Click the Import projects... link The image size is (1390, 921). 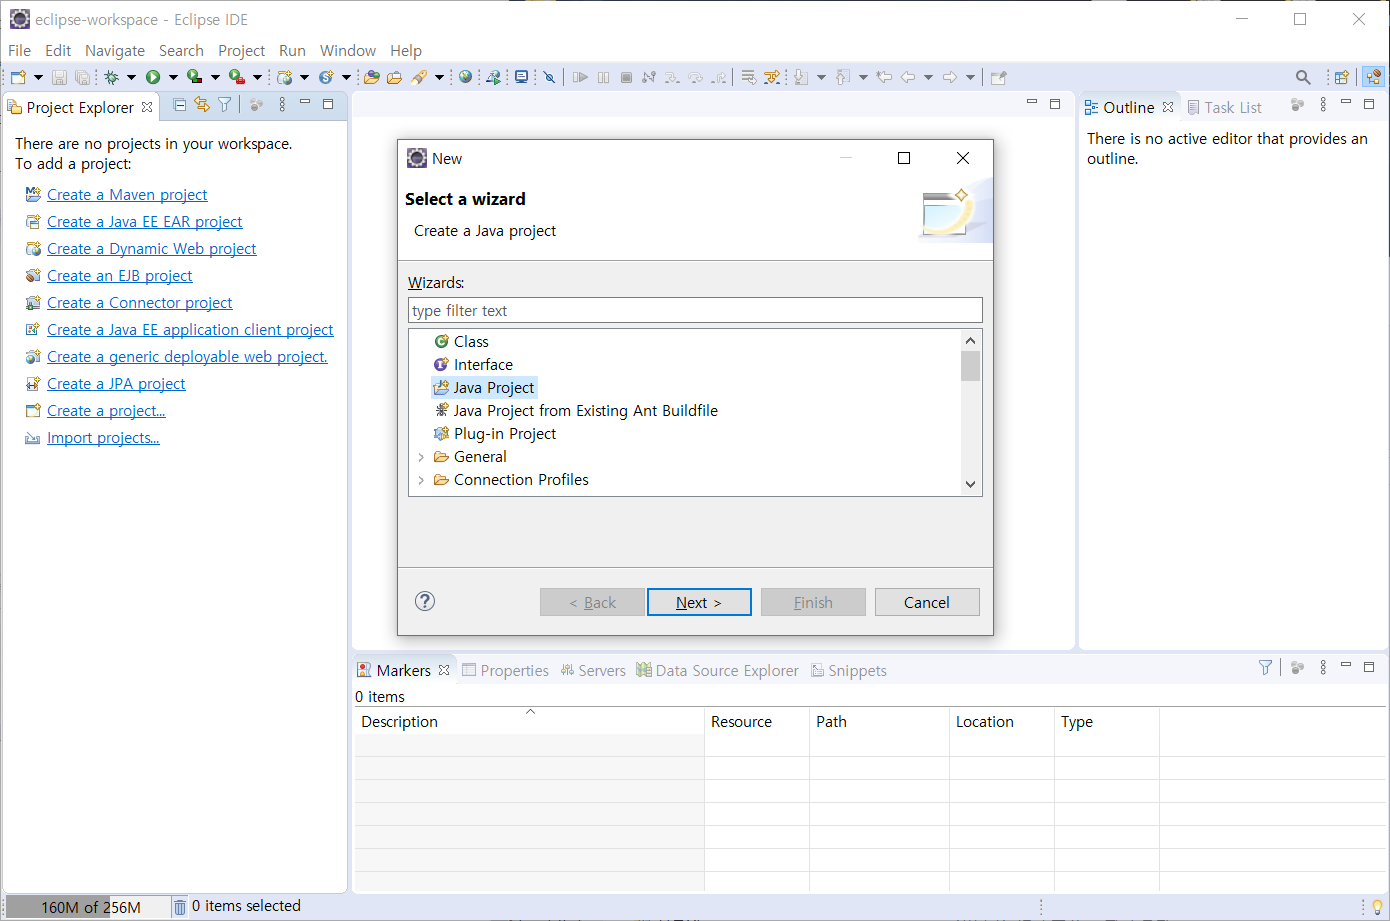tap(103, 438)
